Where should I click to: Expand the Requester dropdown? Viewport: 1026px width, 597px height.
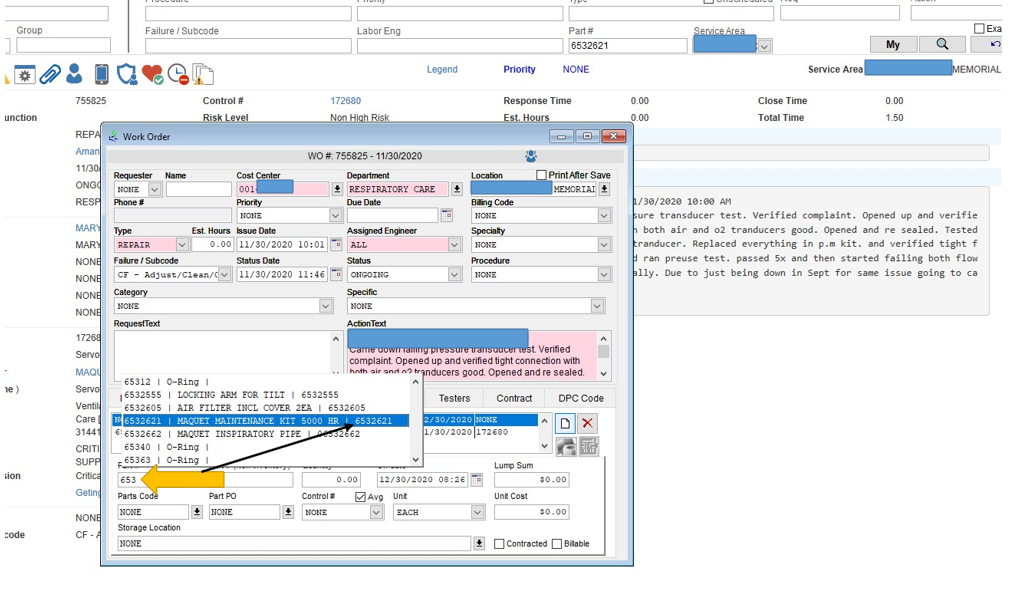(154, 189)
